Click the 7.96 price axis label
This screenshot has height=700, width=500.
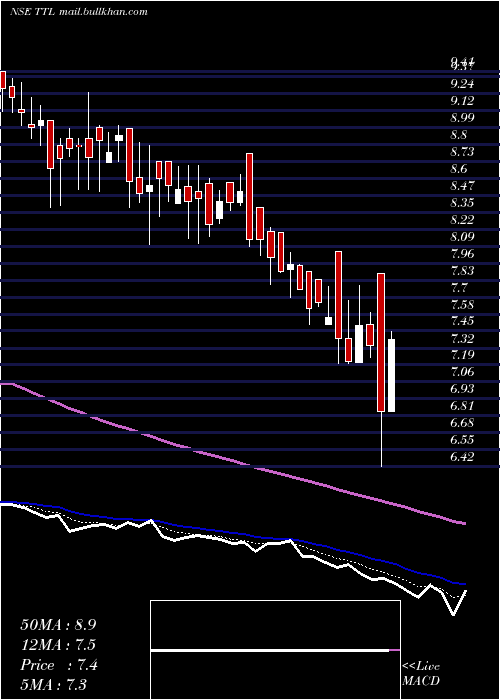tap(463, 254)
